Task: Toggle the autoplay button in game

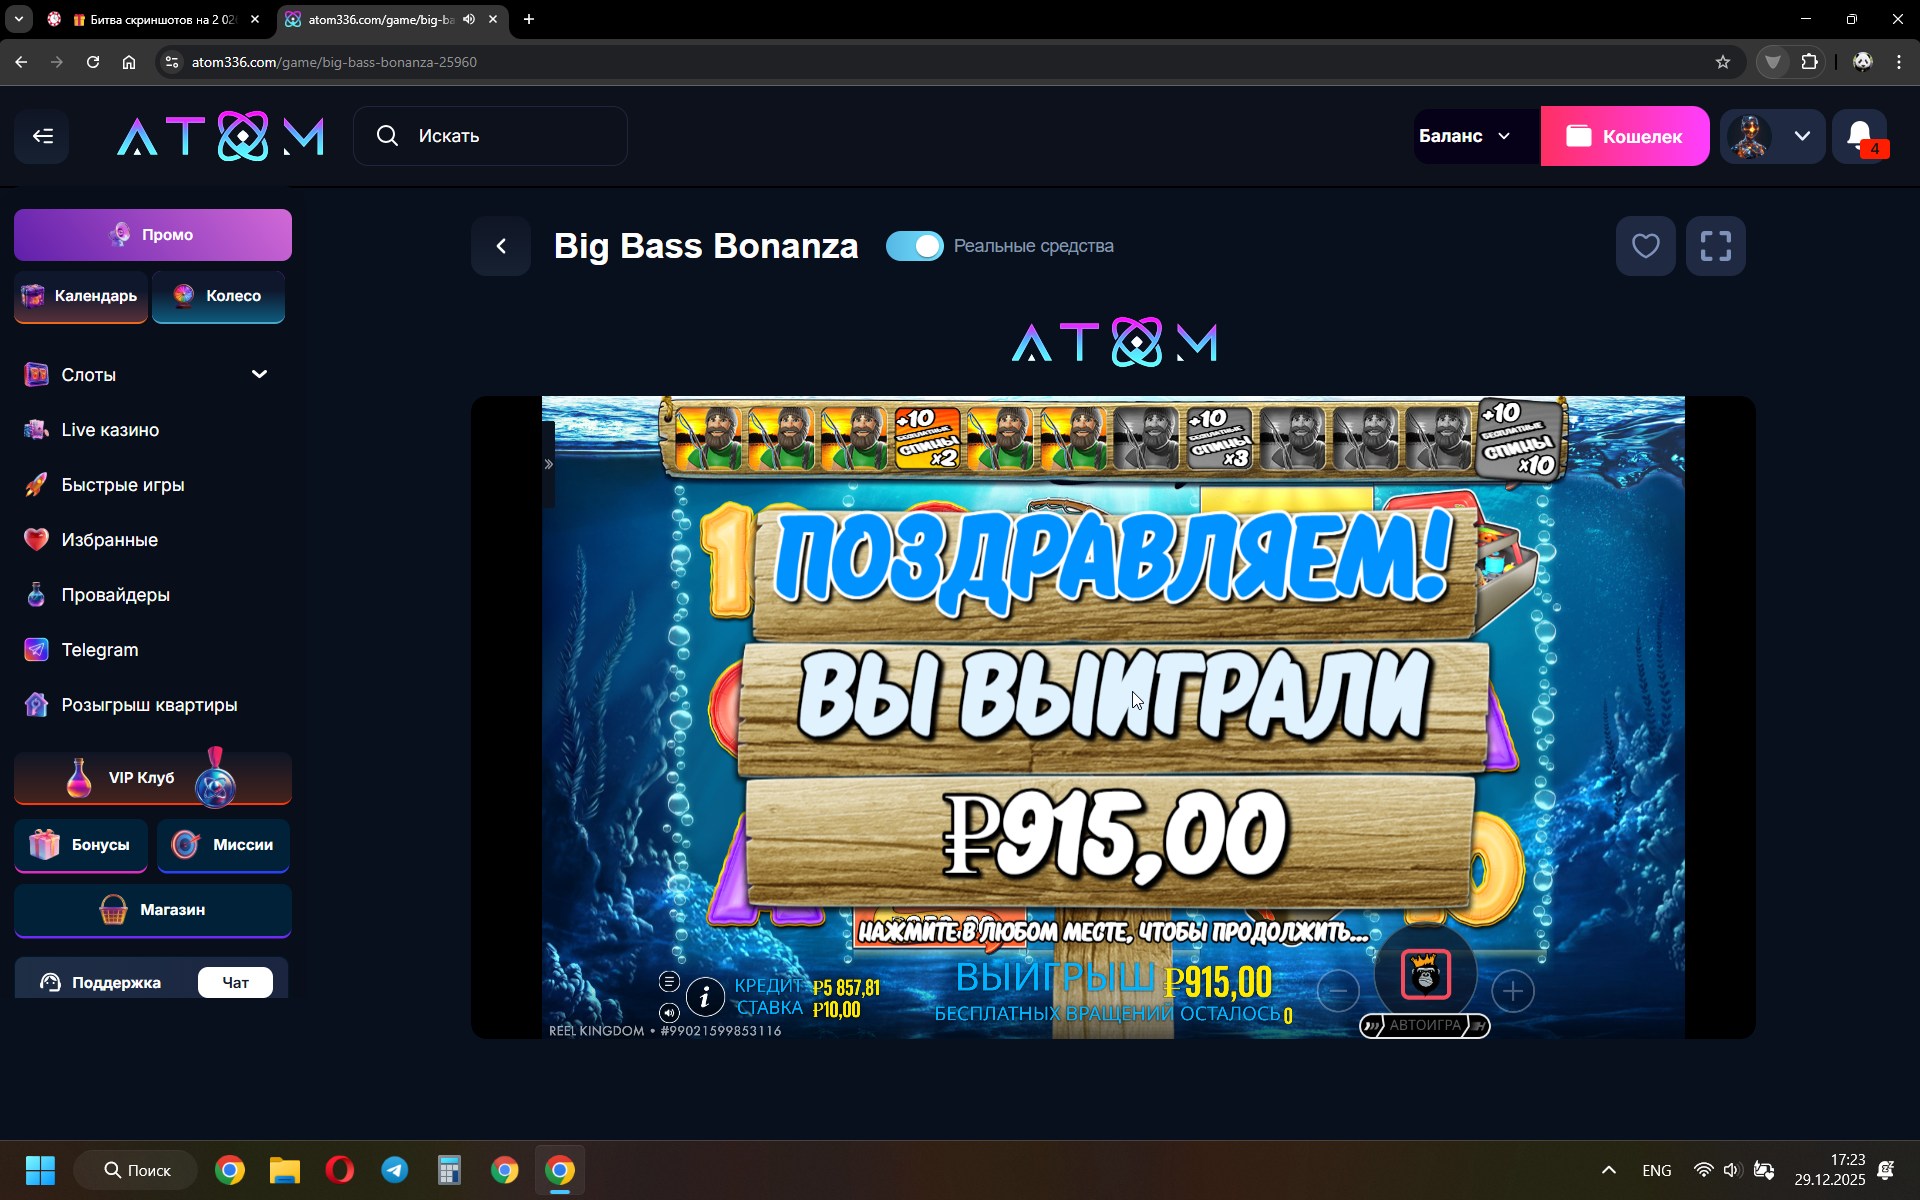Action: (1424, 1025)
